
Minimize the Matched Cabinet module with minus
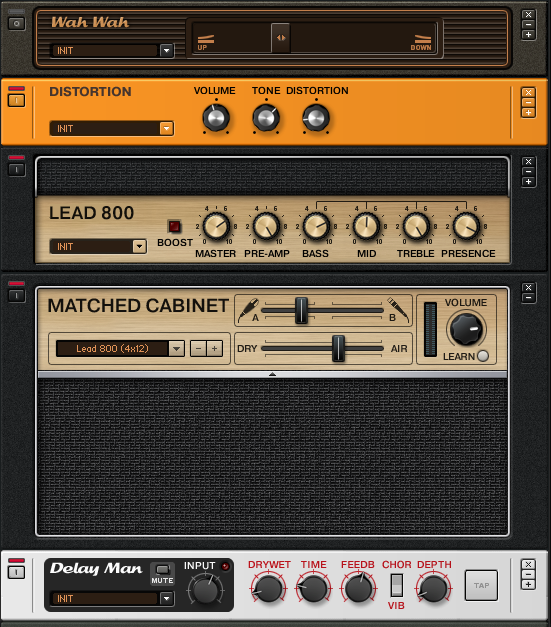point(528,298)
